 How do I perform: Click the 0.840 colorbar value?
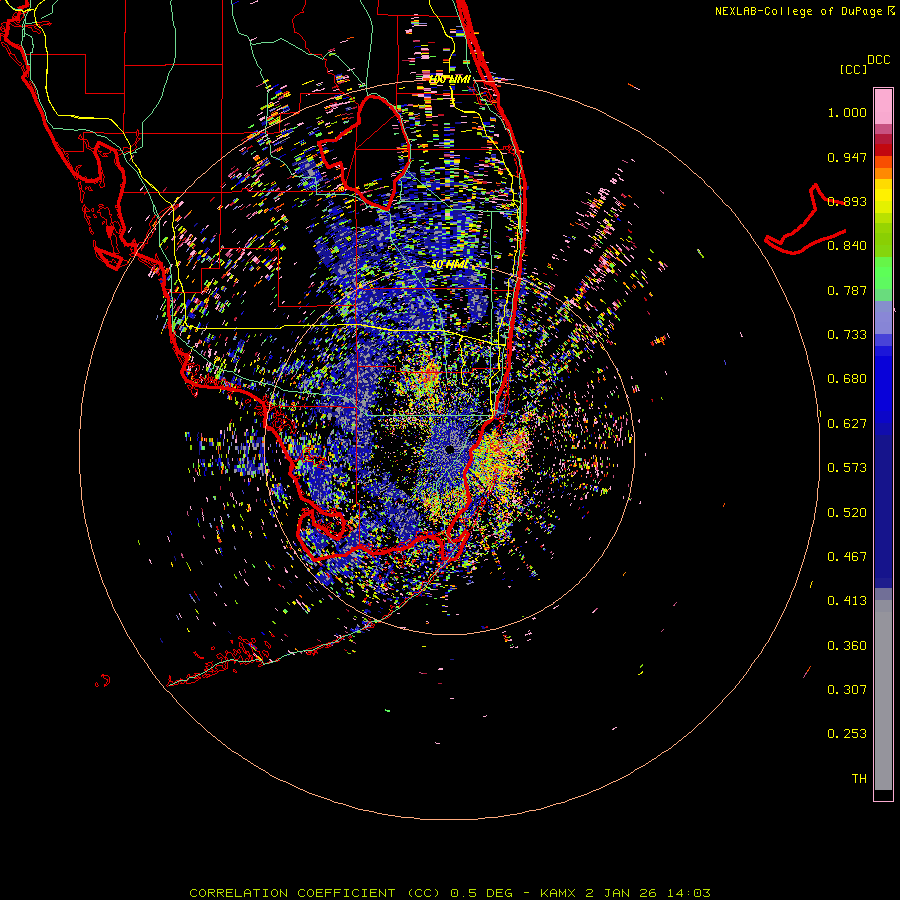(x=847, y=246)
